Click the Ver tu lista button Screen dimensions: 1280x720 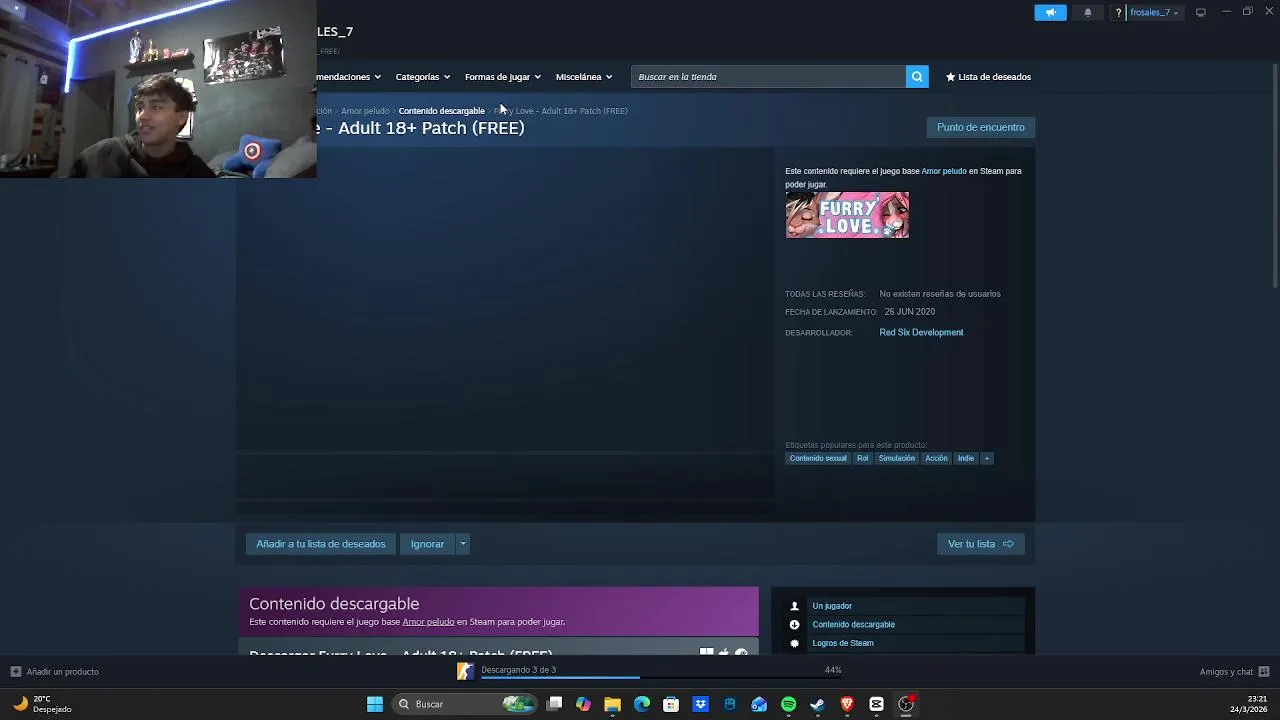[x=981, y=544]
